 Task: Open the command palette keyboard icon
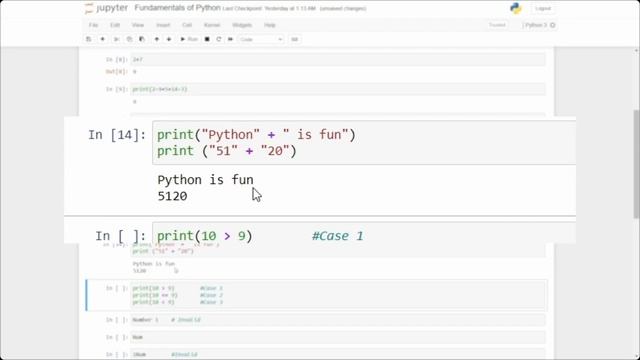294,39
